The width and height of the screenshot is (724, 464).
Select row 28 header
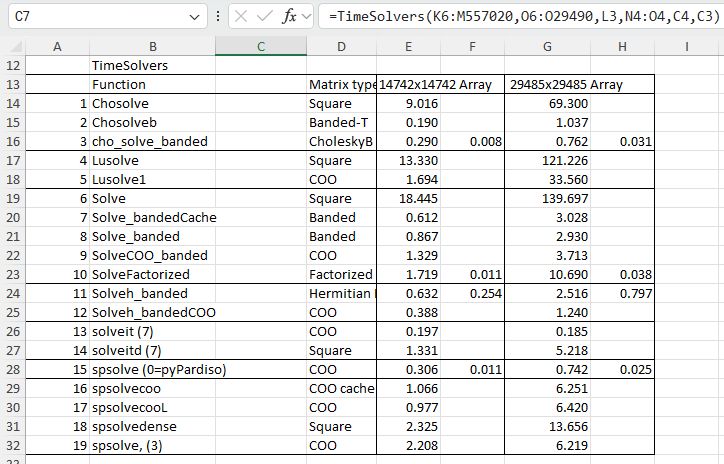tap(11, 369)
